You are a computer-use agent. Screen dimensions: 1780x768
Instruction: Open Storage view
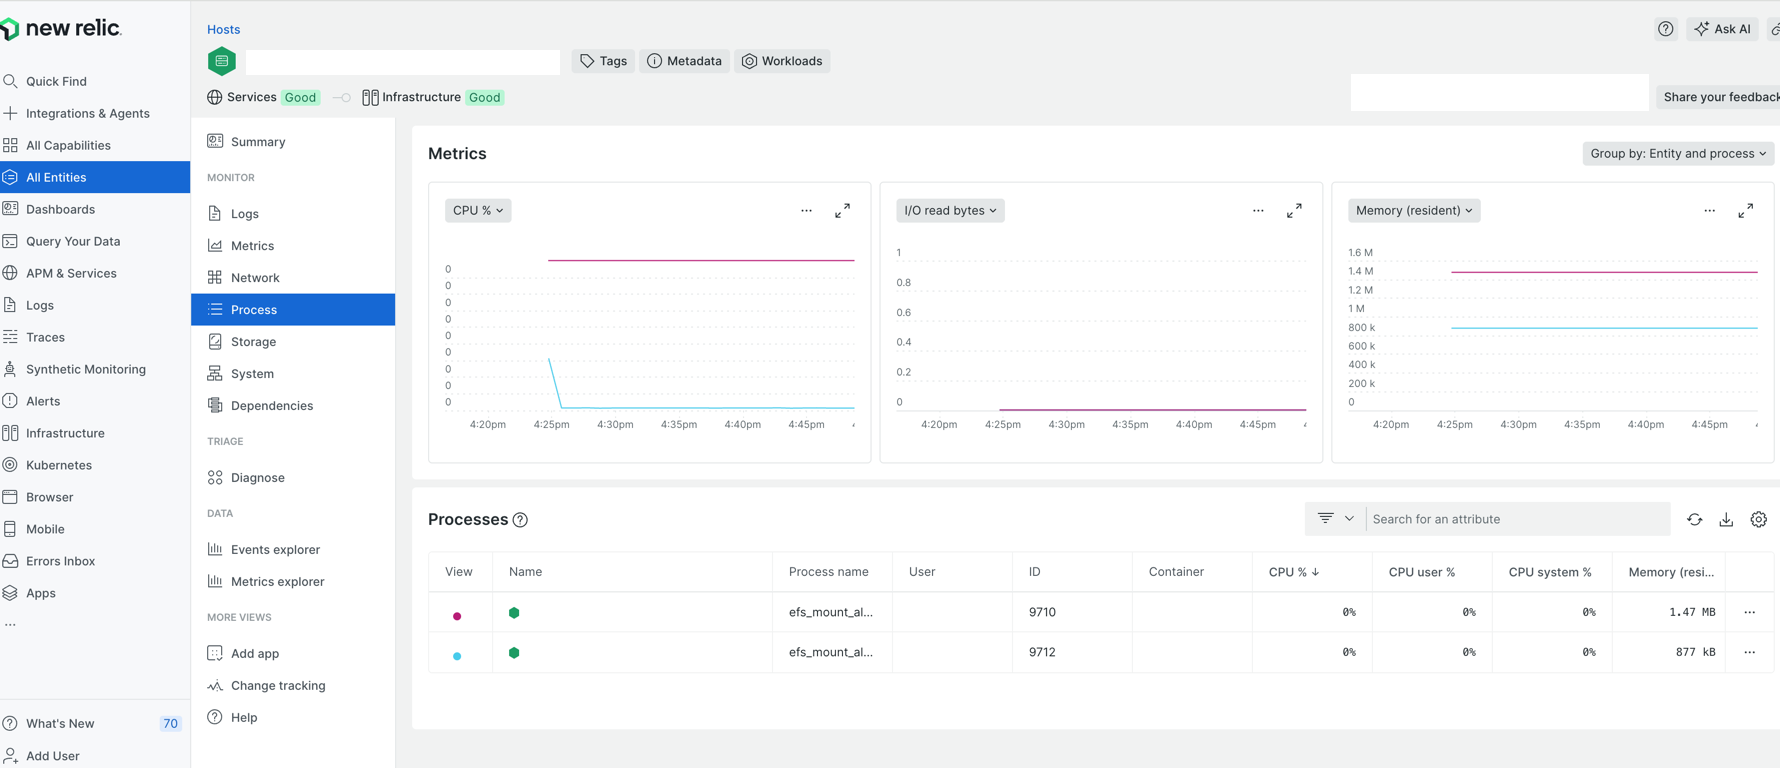(x=253, y=341)
